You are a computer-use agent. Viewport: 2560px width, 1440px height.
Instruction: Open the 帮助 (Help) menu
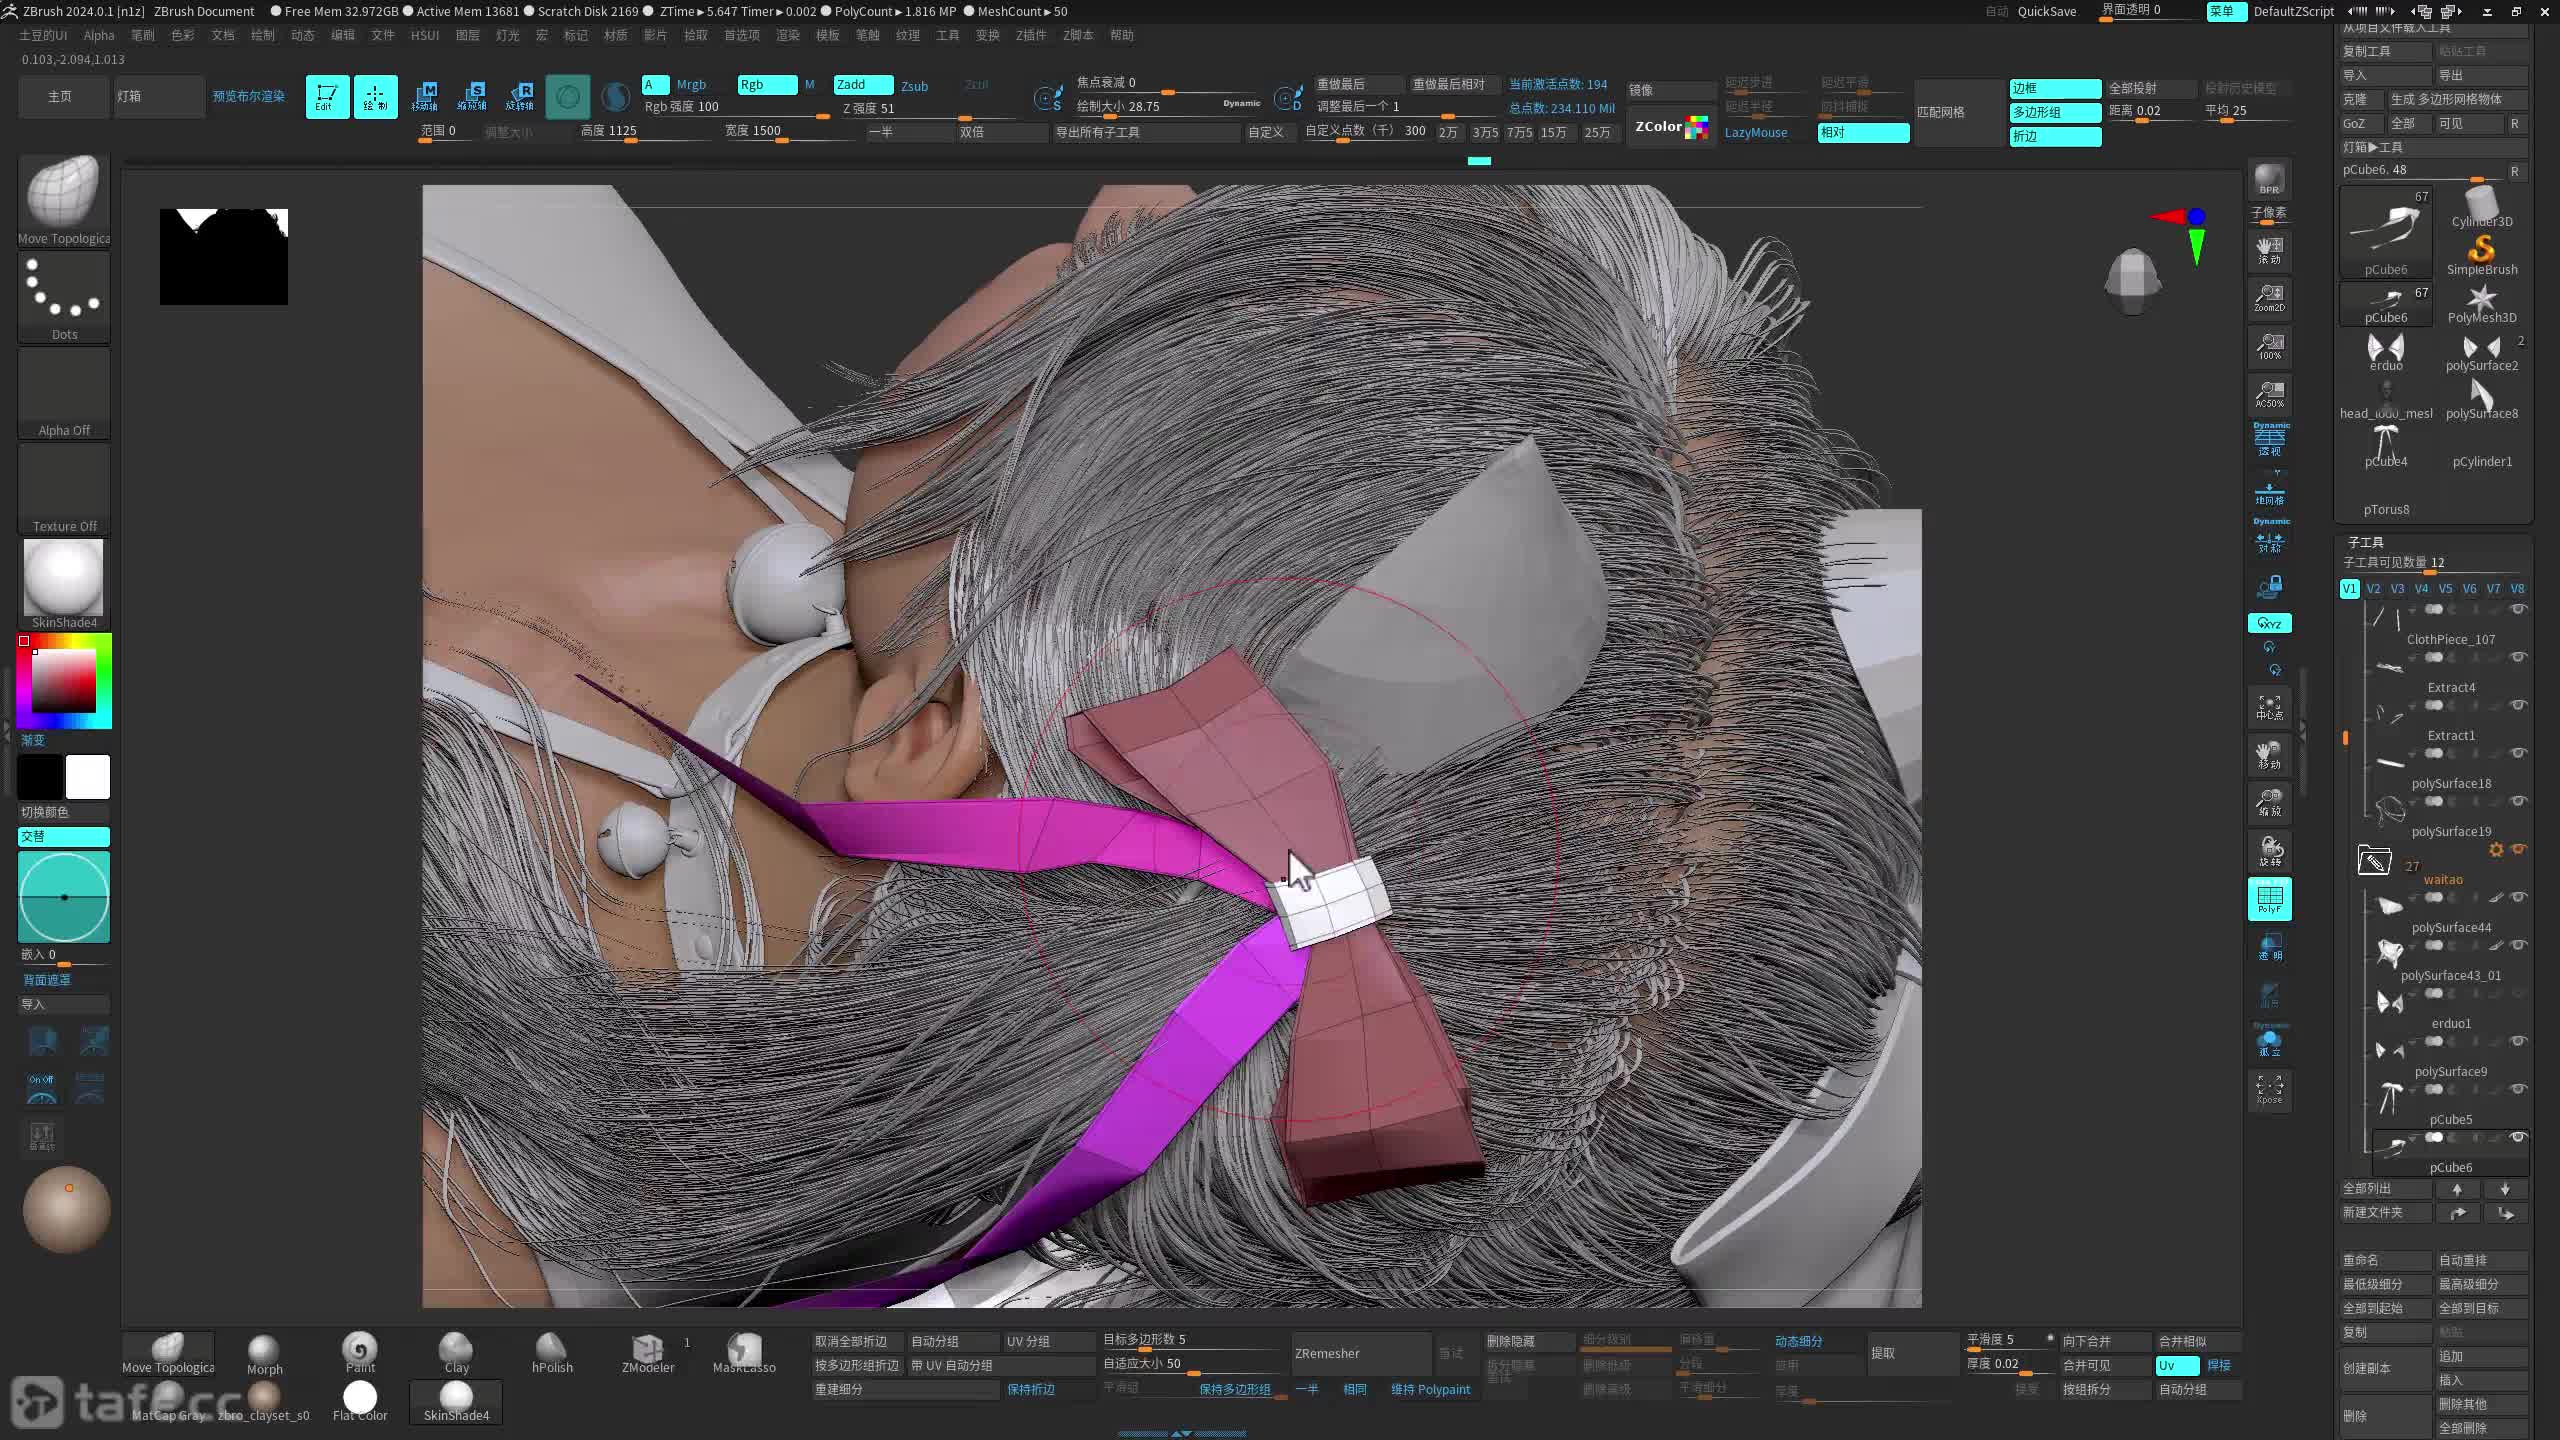[1122, 35]
